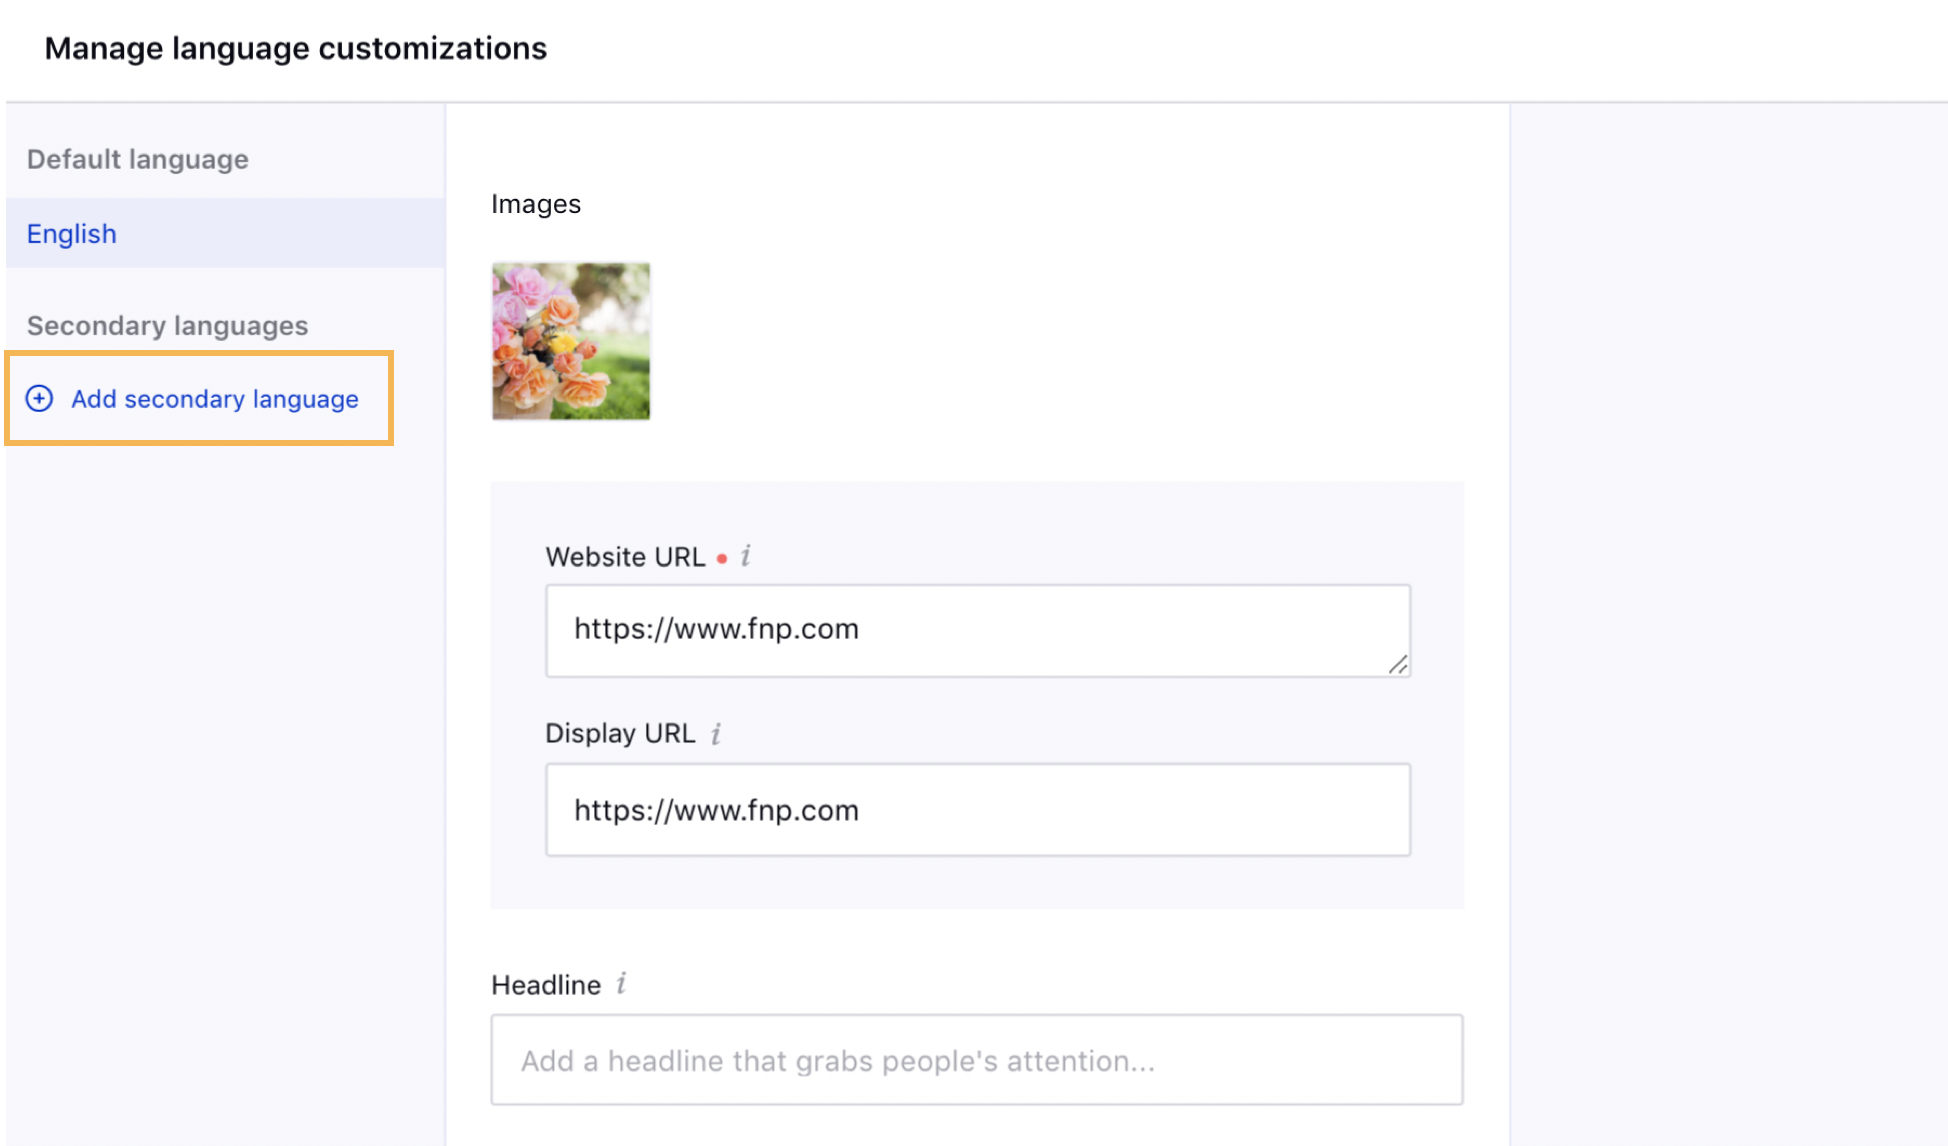Click the info icon beside Display URL

[716, 734]
